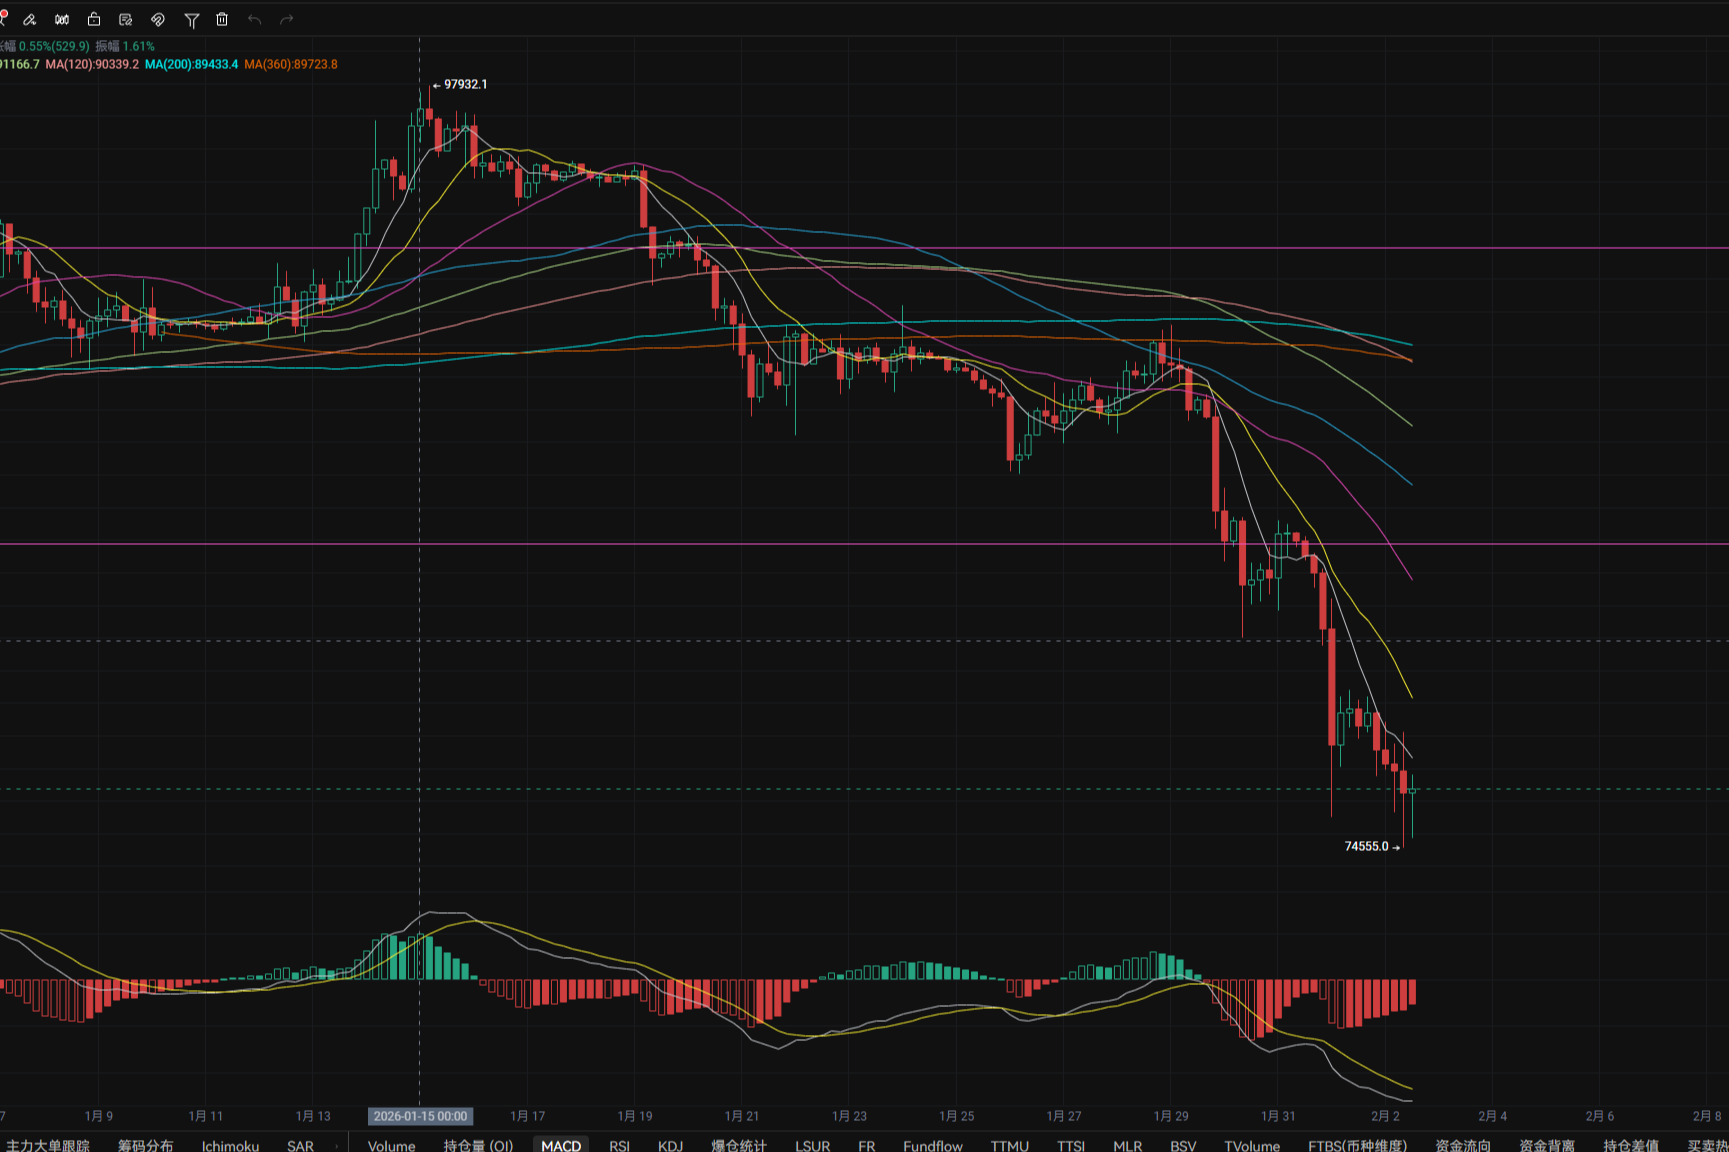Select the Ichimoku overlay tab
The width and height of the screenshot is (1729, 1152).
[230, 1145]
